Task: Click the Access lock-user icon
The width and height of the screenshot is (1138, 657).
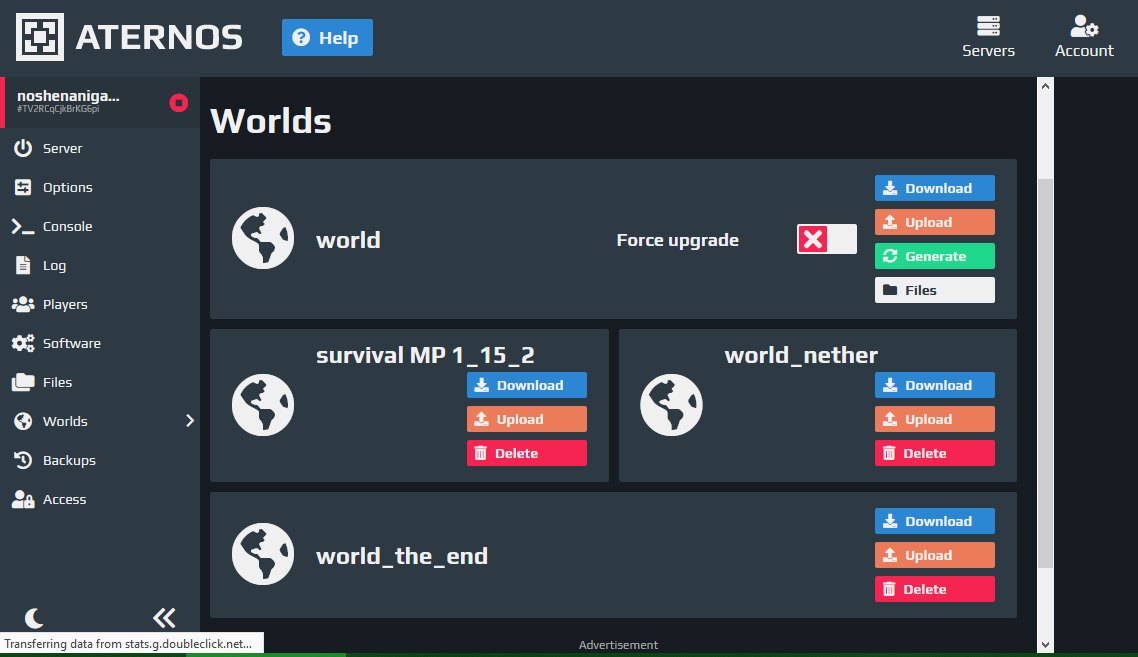Action: click(x=23, y=499)
